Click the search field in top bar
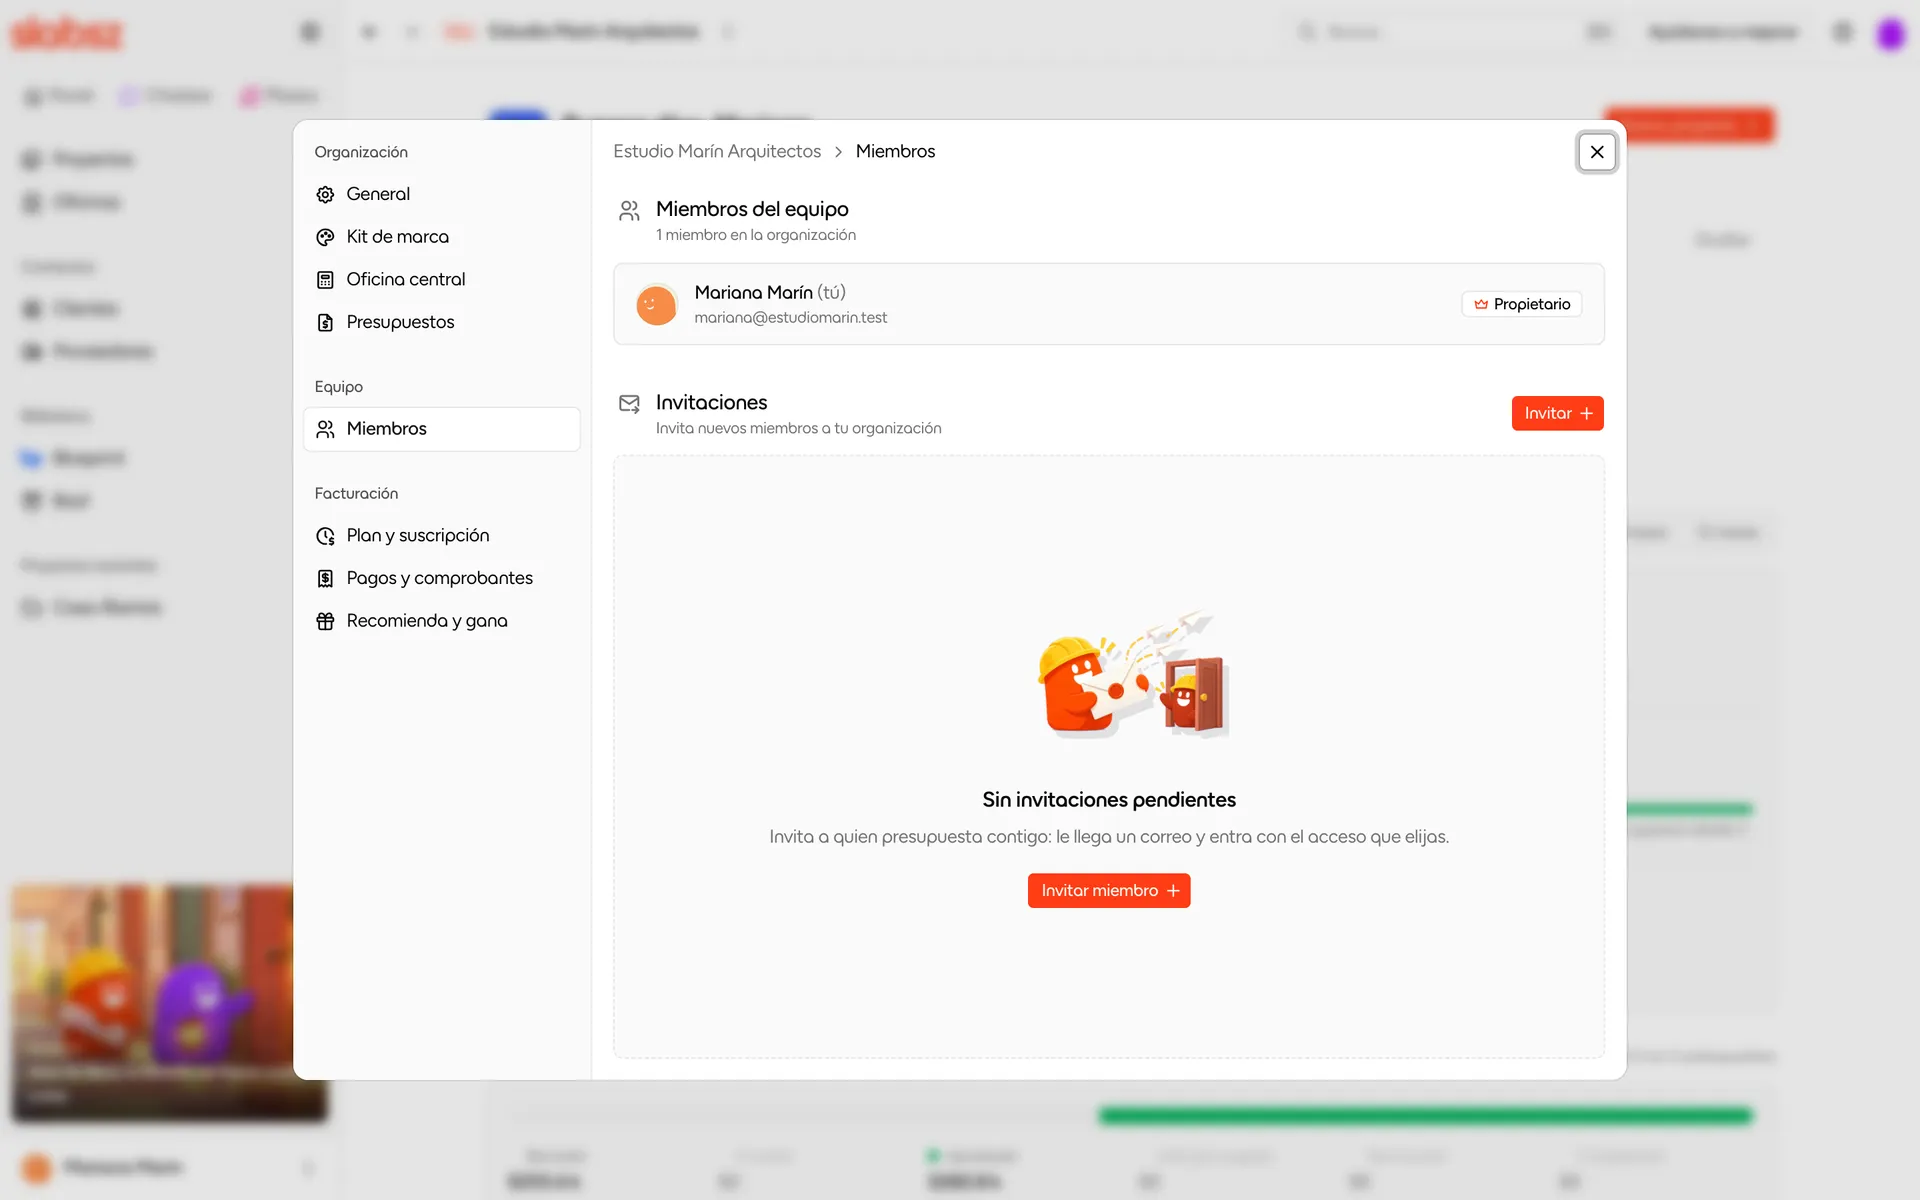The height and width of the screenshot is (1200, 1920). [x=1455, y=32]
